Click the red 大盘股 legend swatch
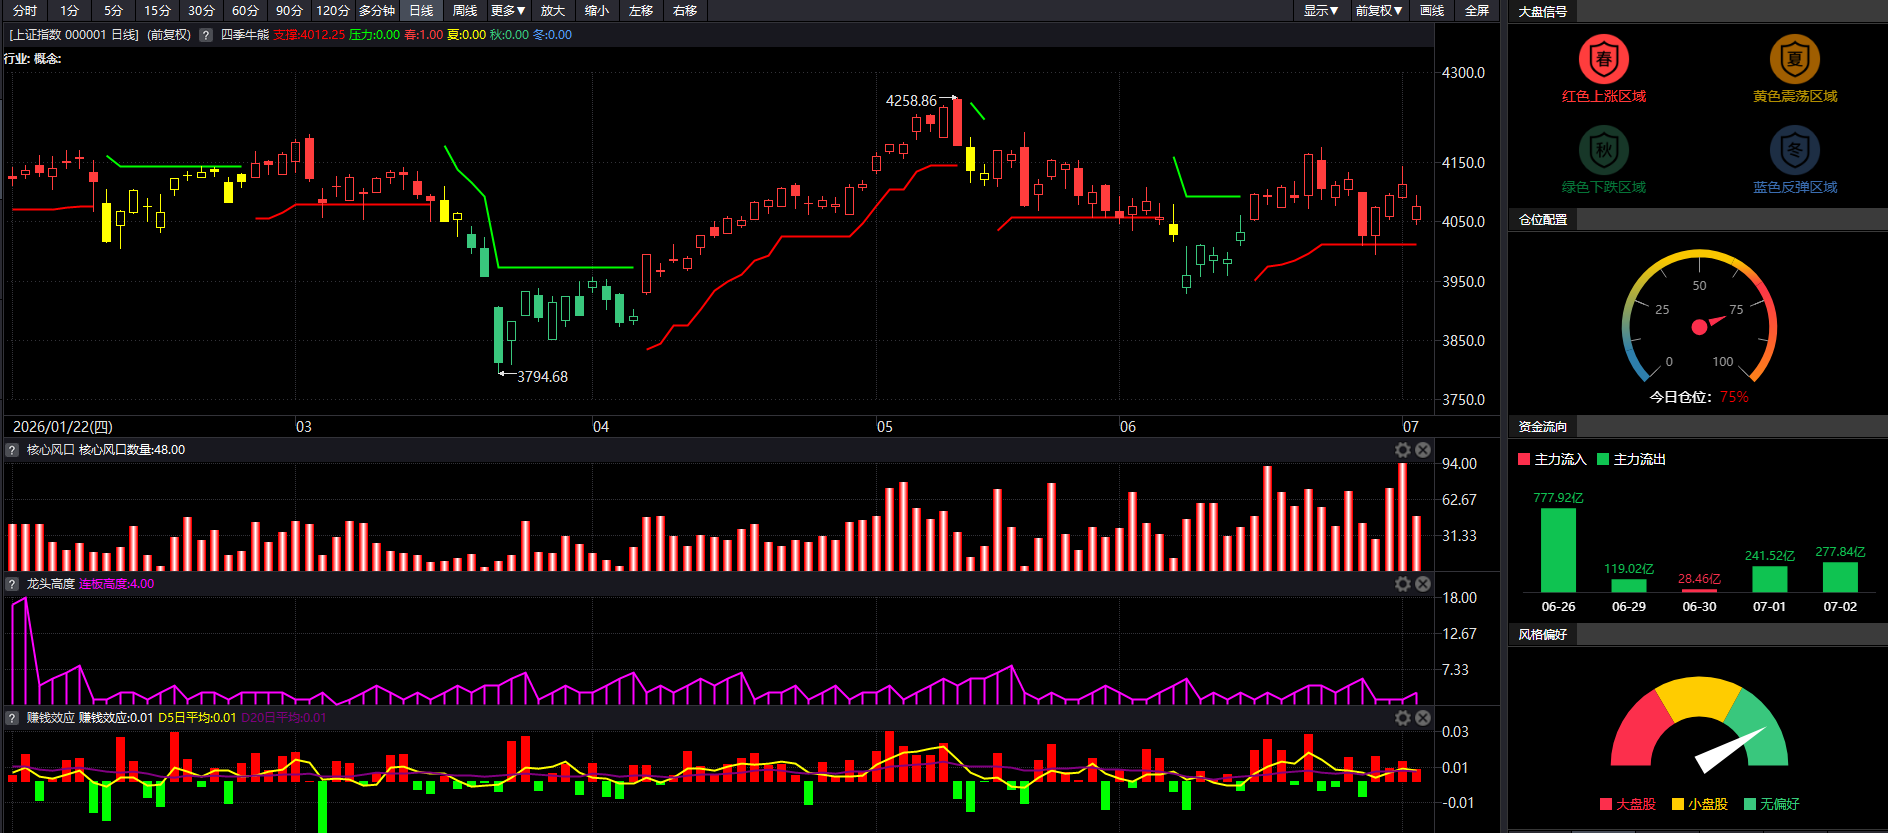 pyautogui.click(x=1606, y=804)
